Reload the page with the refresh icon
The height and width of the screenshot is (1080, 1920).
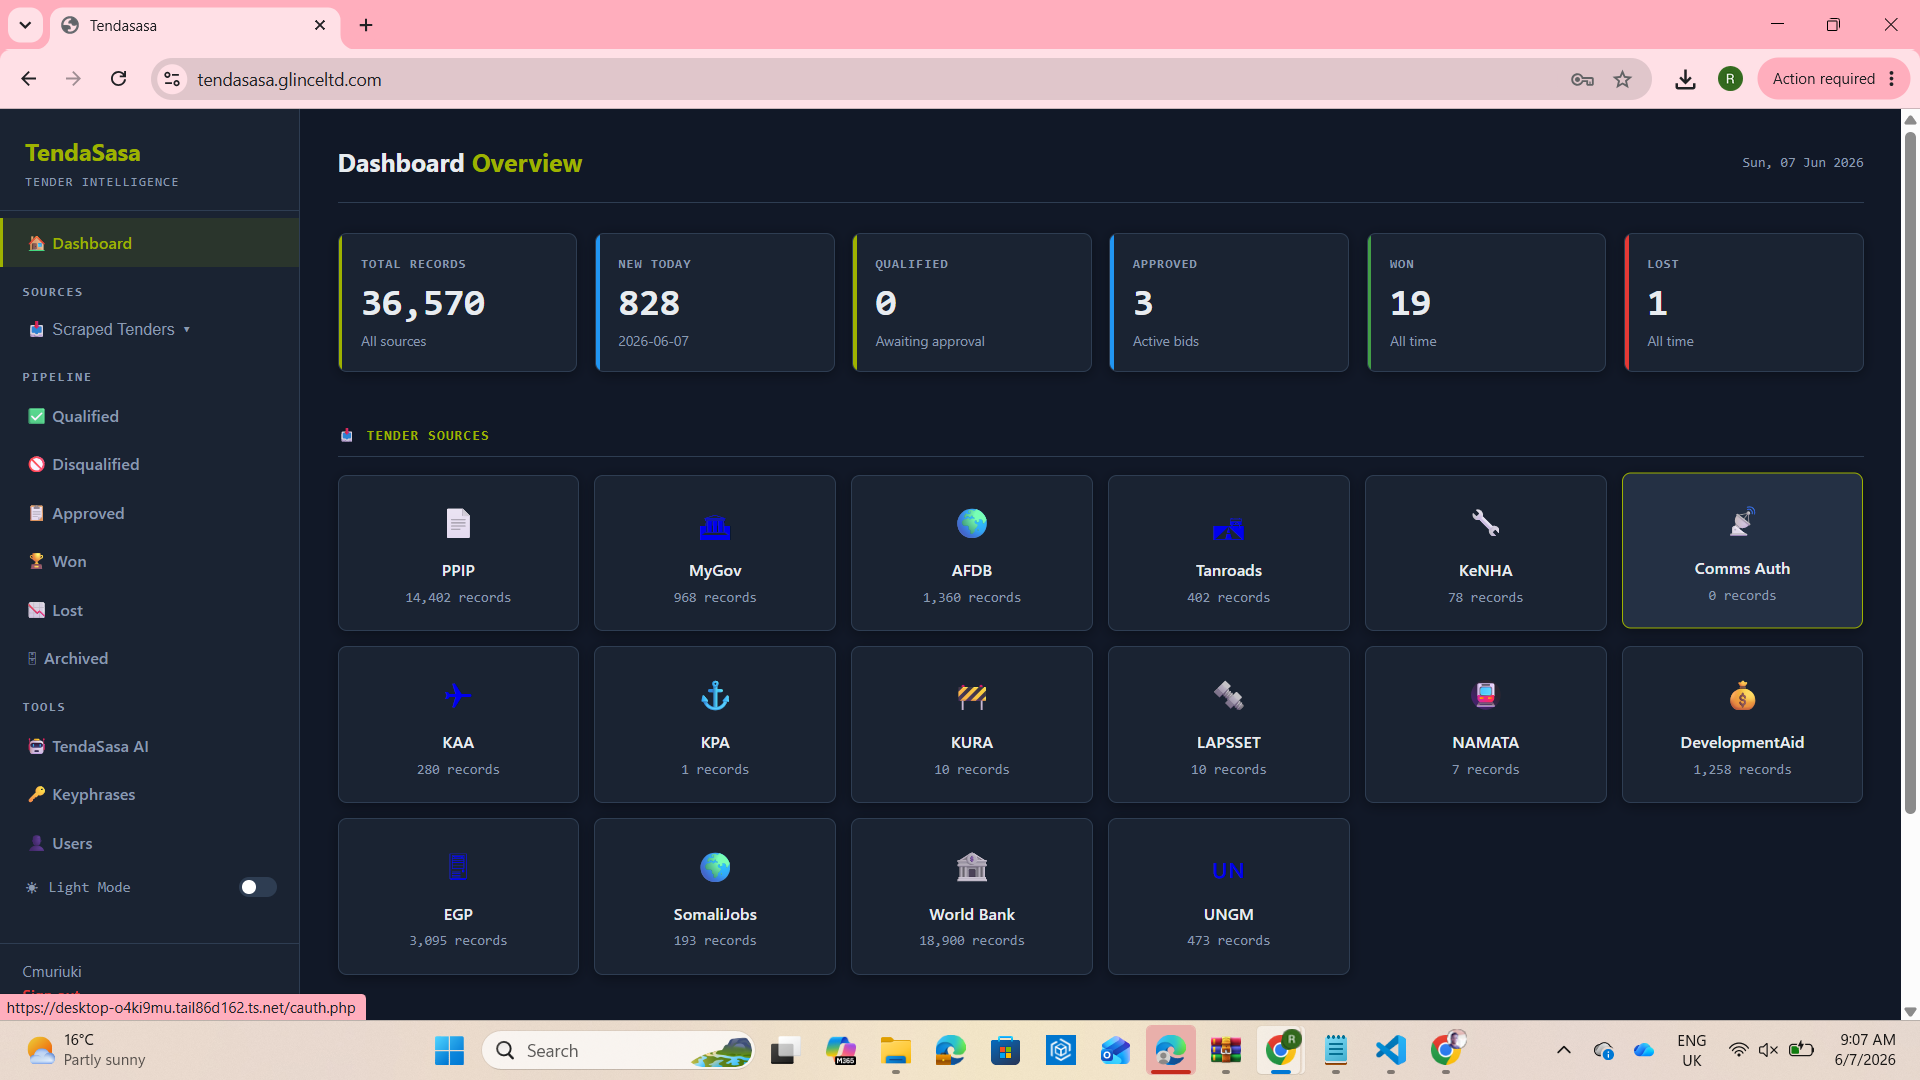tap(118, 79)
